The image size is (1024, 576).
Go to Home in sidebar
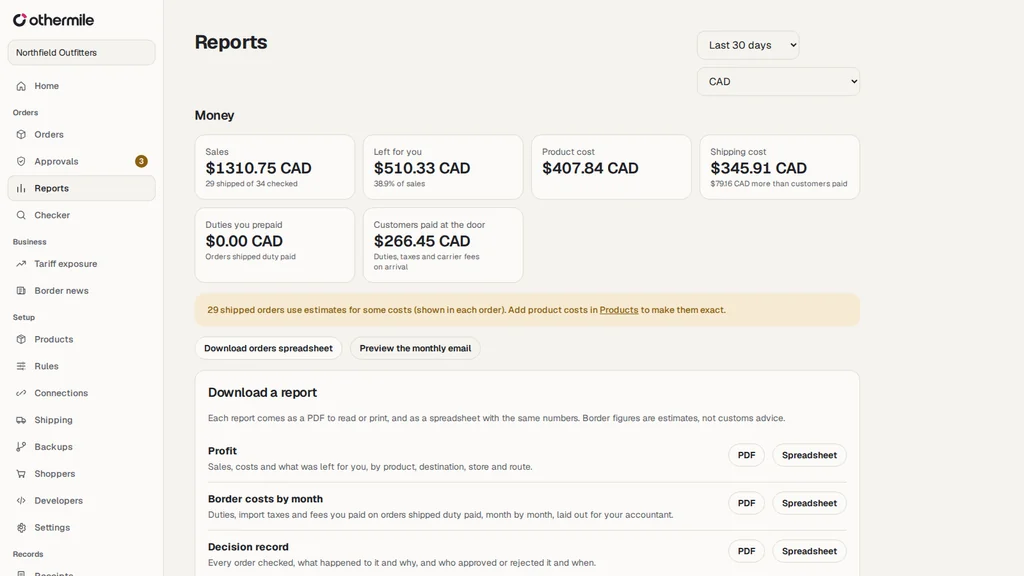pos(82,86)
